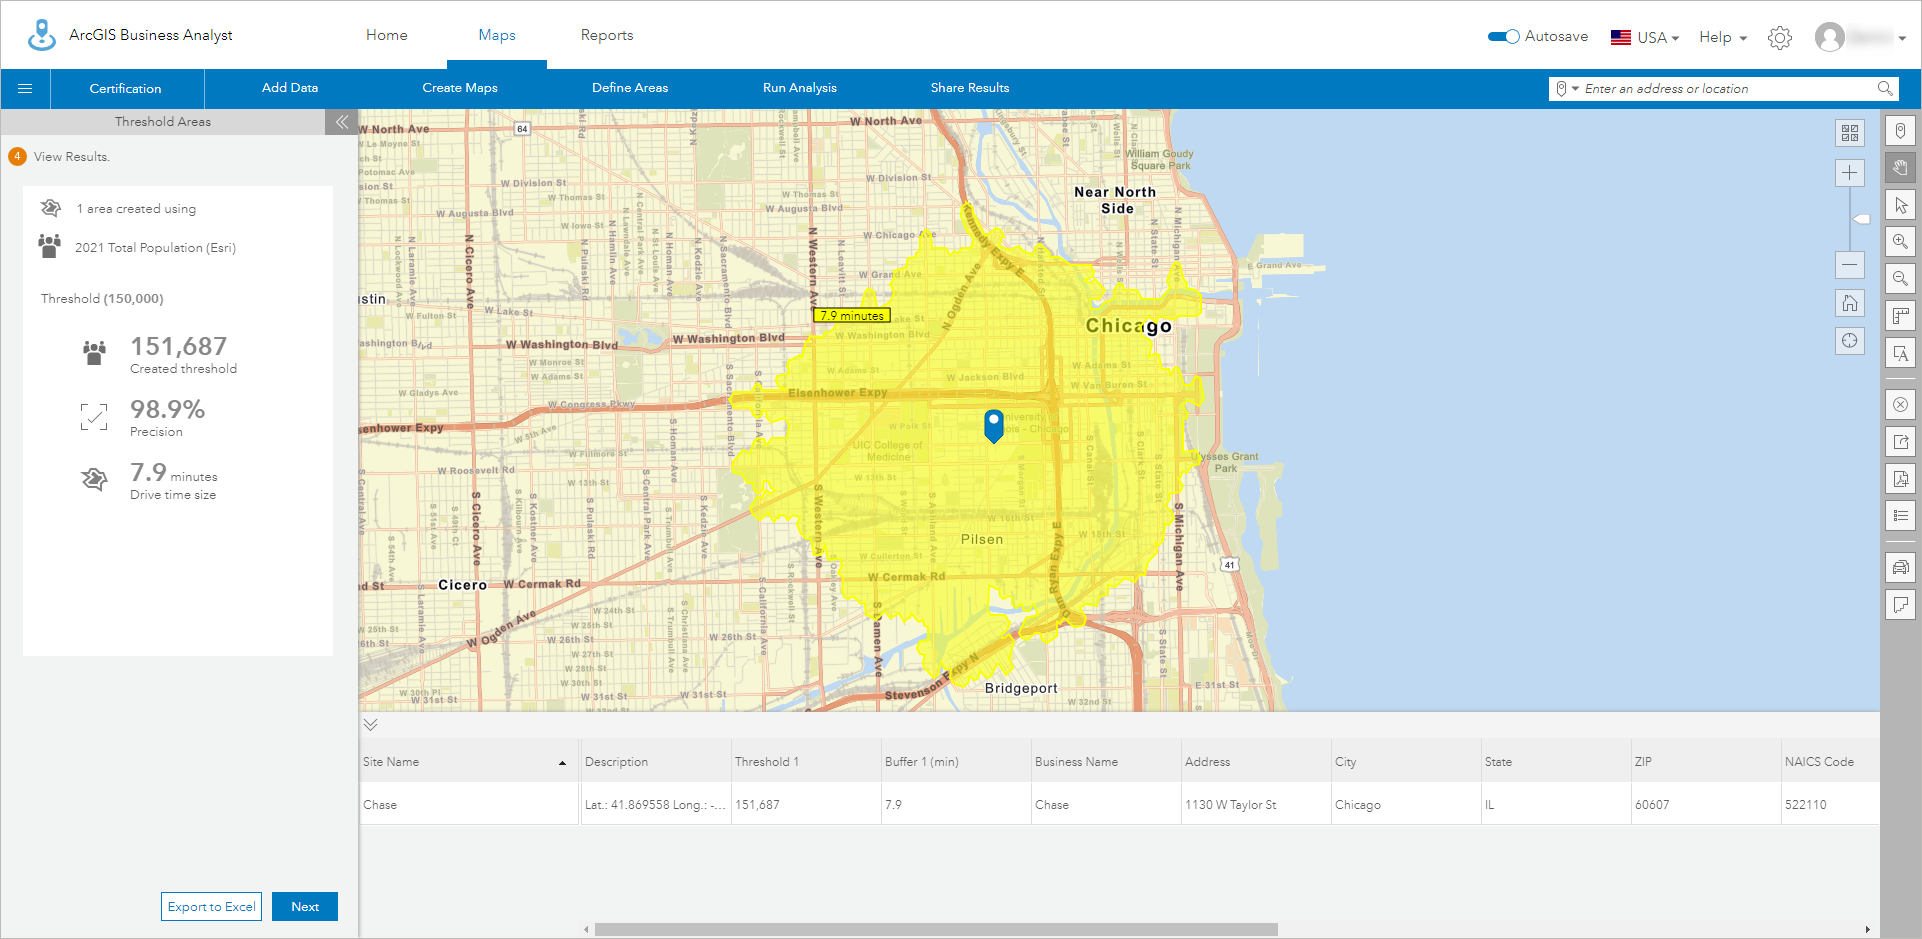Open the USA country dropdown

(1645, 38)
